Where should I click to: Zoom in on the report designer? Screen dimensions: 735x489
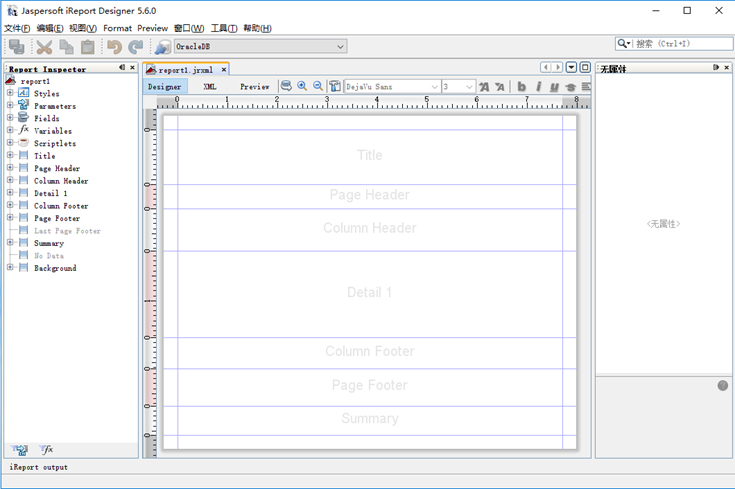click(x=302, y=87)
